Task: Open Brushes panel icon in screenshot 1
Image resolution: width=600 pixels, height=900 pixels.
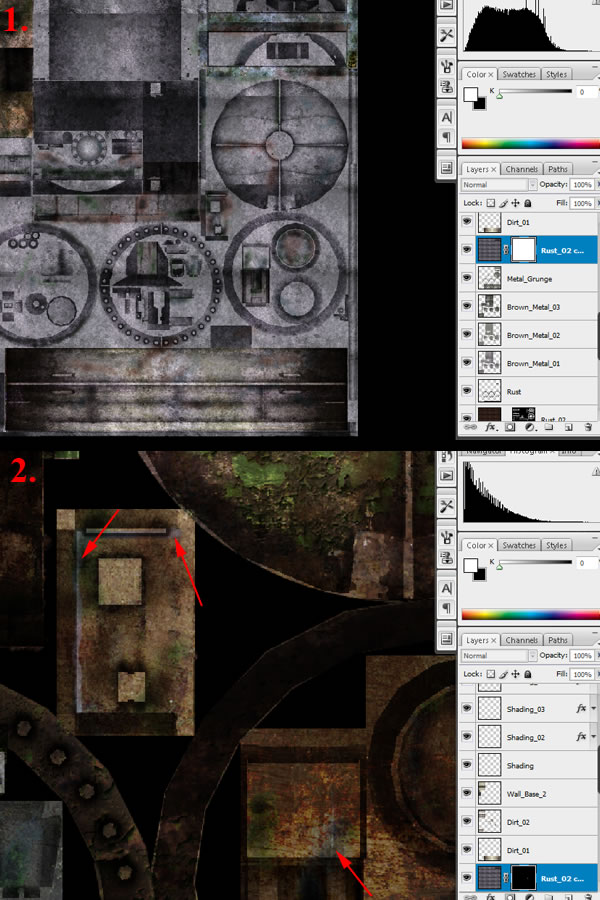Action: point(446,66)
